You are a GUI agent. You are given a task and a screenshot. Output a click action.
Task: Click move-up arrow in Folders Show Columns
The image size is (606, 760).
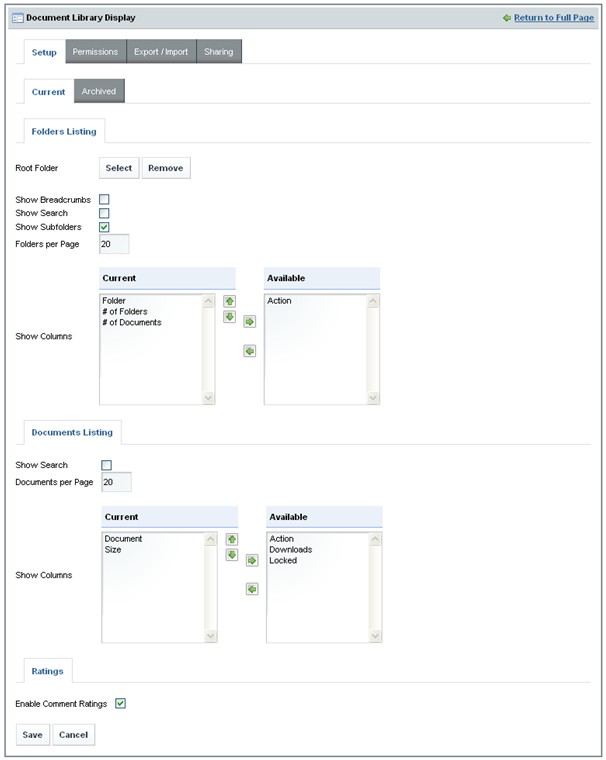pos(229,301)
